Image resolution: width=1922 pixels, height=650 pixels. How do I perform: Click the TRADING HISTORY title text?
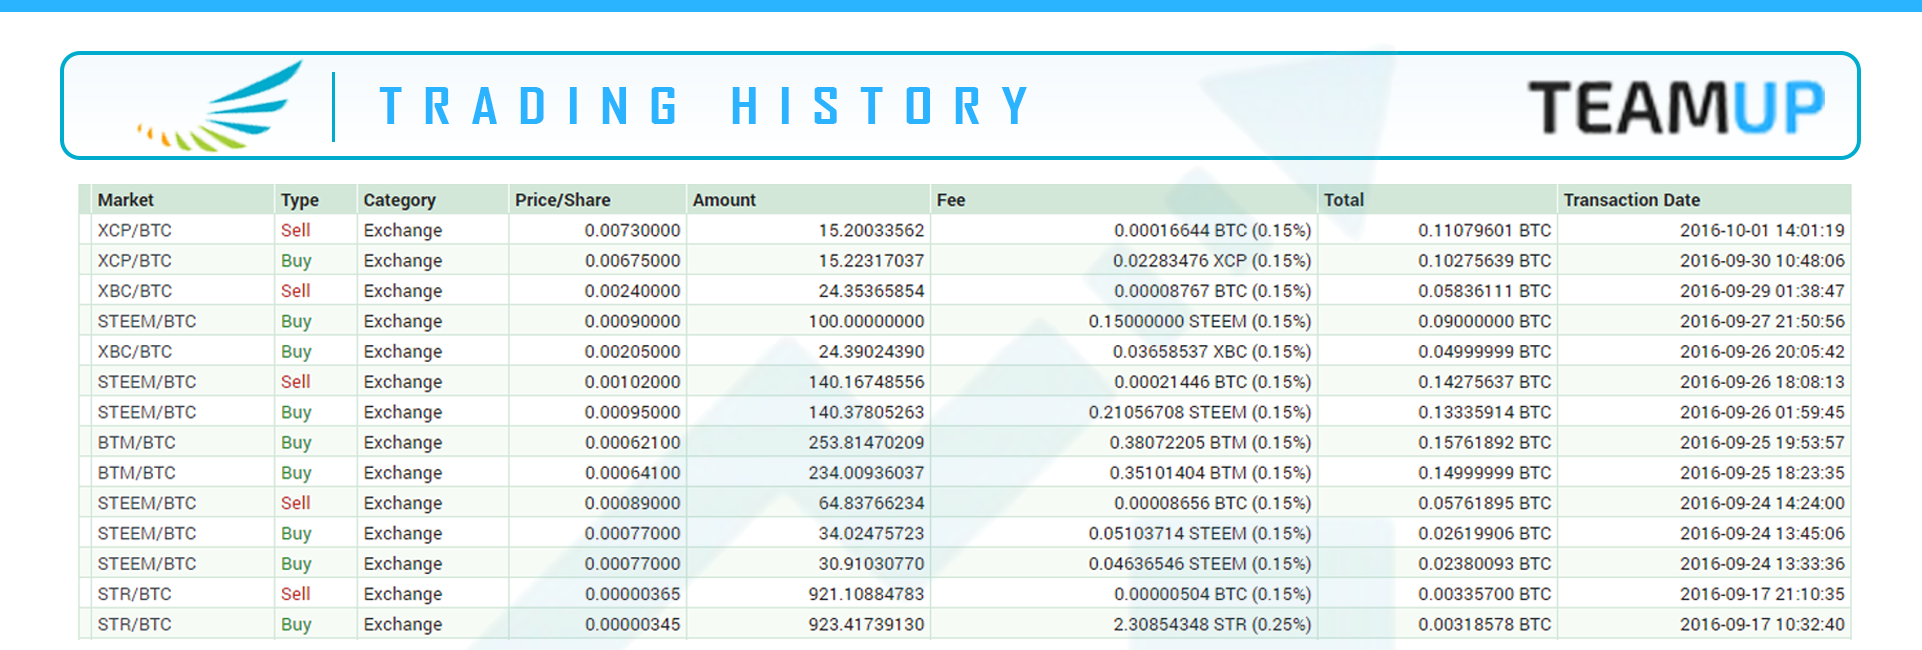coord(705,106)
